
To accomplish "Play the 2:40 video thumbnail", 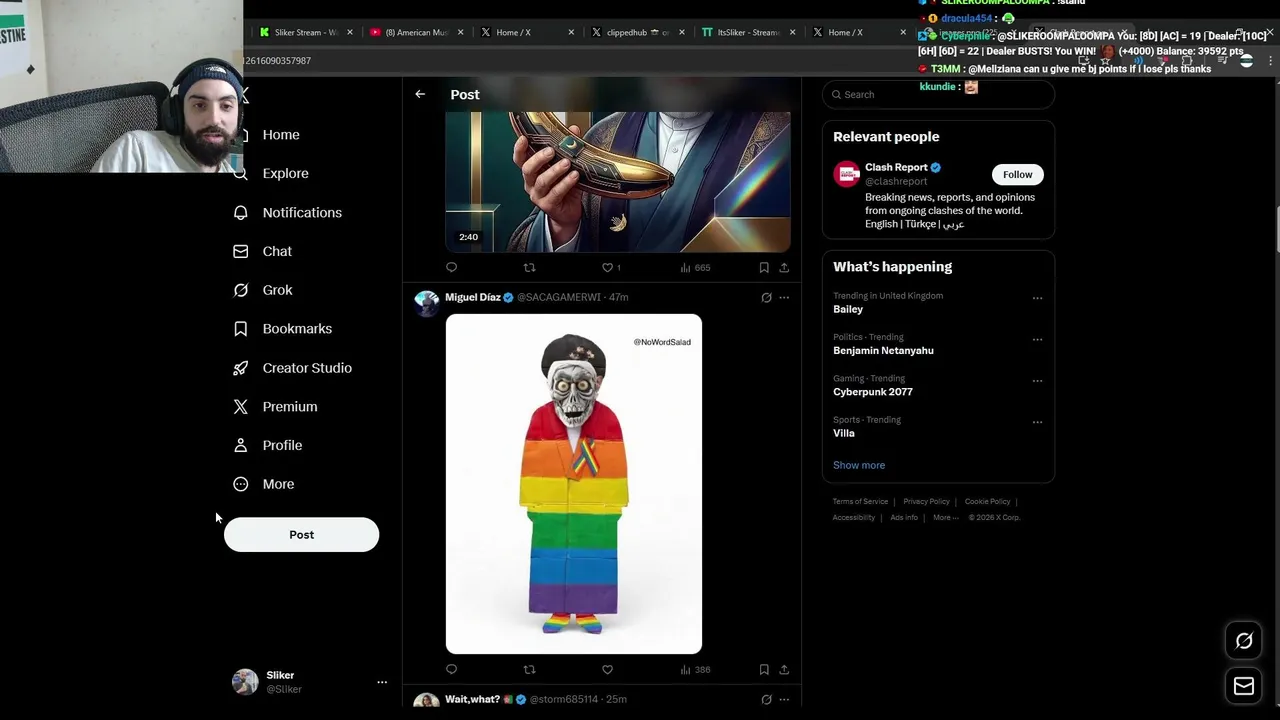I will (618, 181).
